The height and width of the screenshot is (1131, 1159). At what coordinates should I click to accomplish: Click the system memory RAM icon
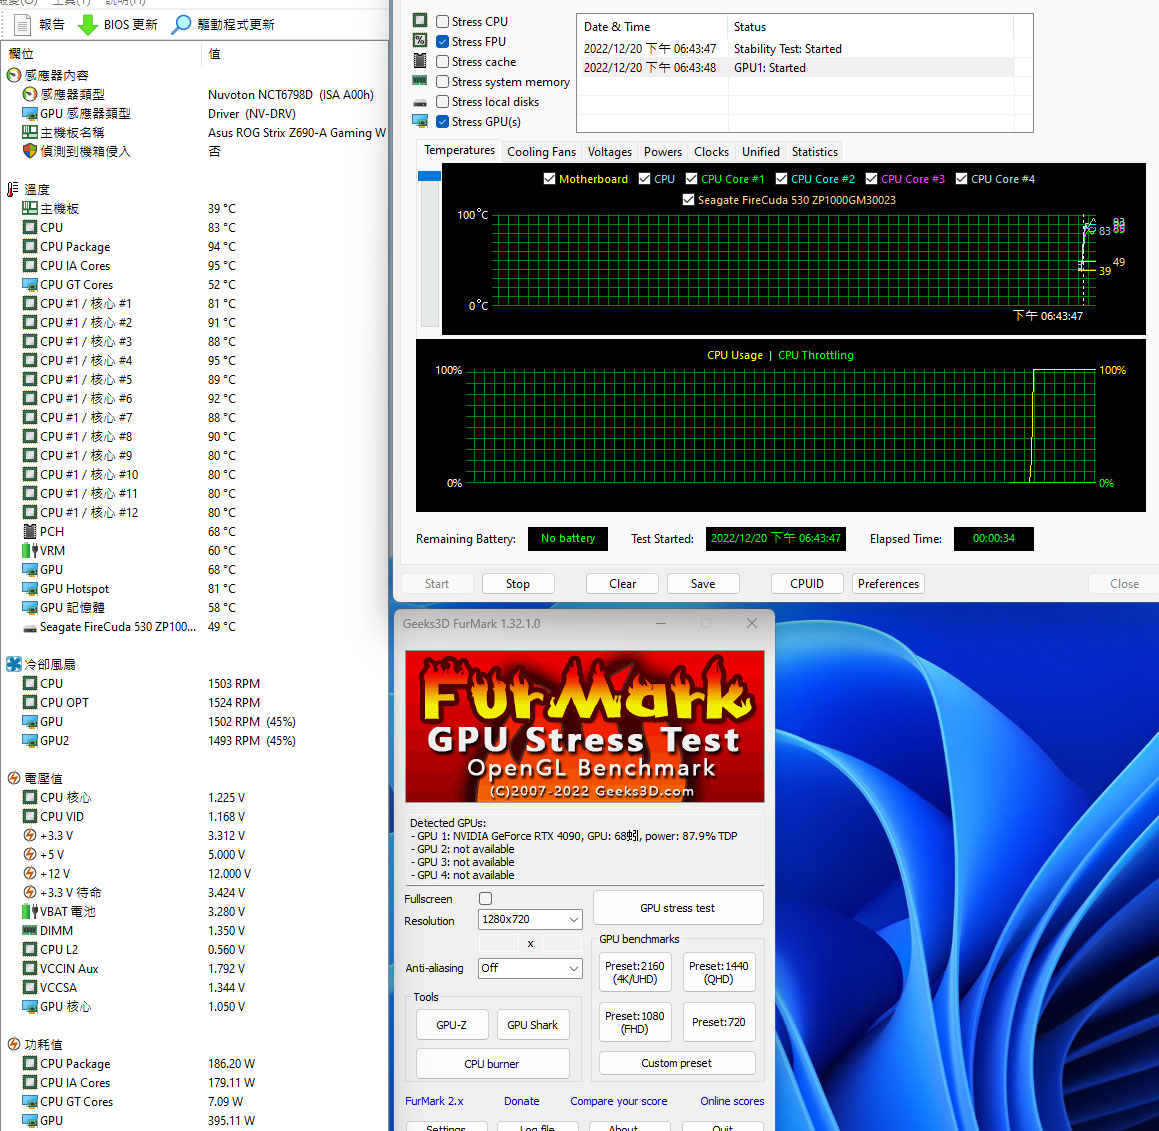coord(420,81)
